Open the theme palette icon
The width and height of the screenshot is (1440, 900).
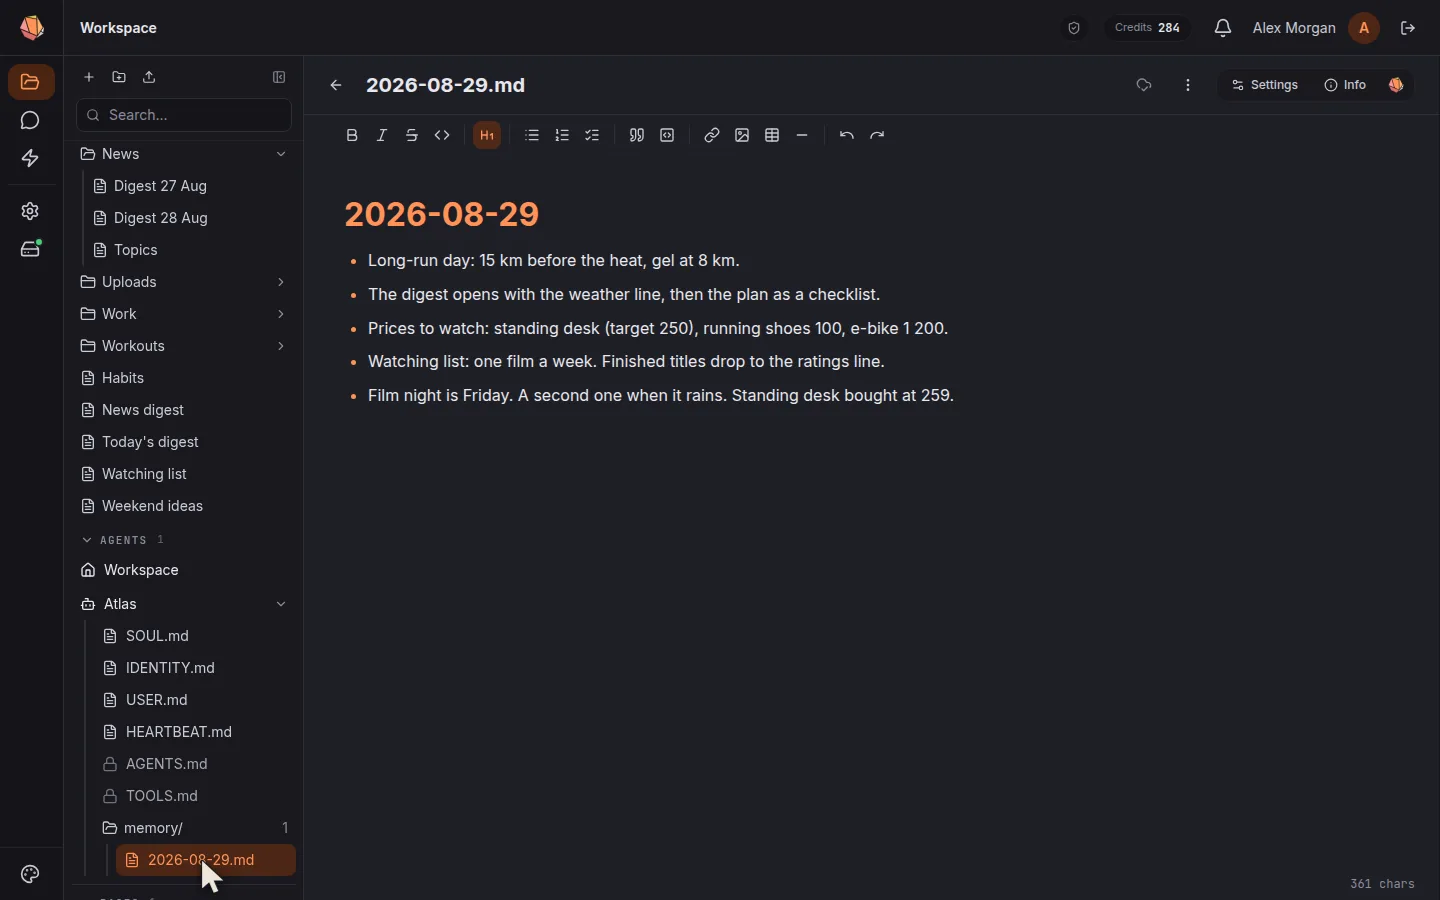30,874
